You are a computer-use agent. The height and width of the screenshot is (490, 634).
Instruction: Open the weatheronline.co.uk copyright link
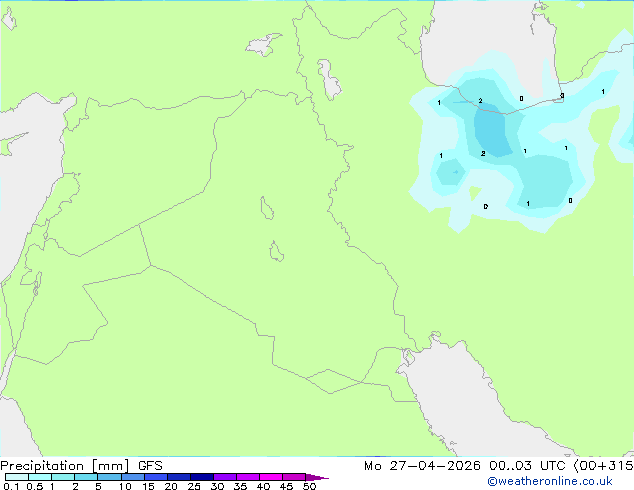(x=550, y=481)
